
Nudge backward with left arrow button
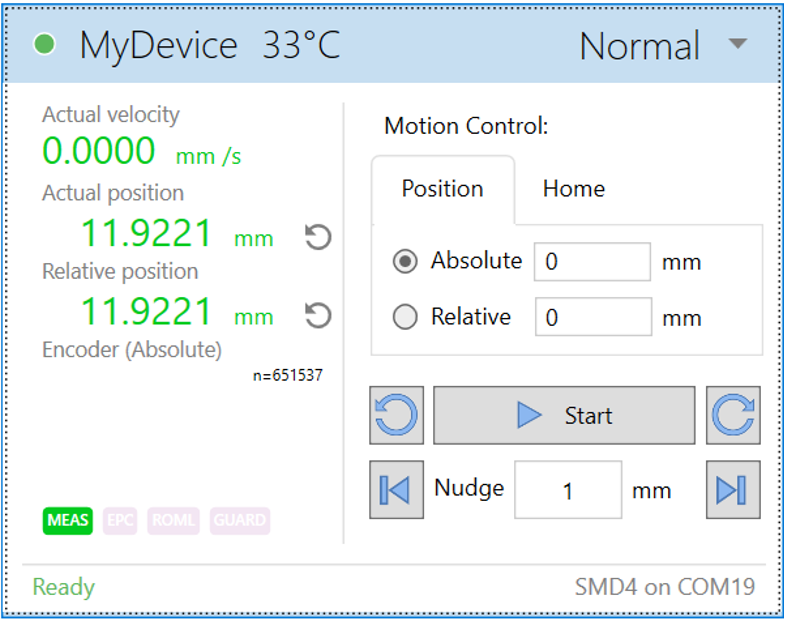pyautogui.click(x=396, y=490)
